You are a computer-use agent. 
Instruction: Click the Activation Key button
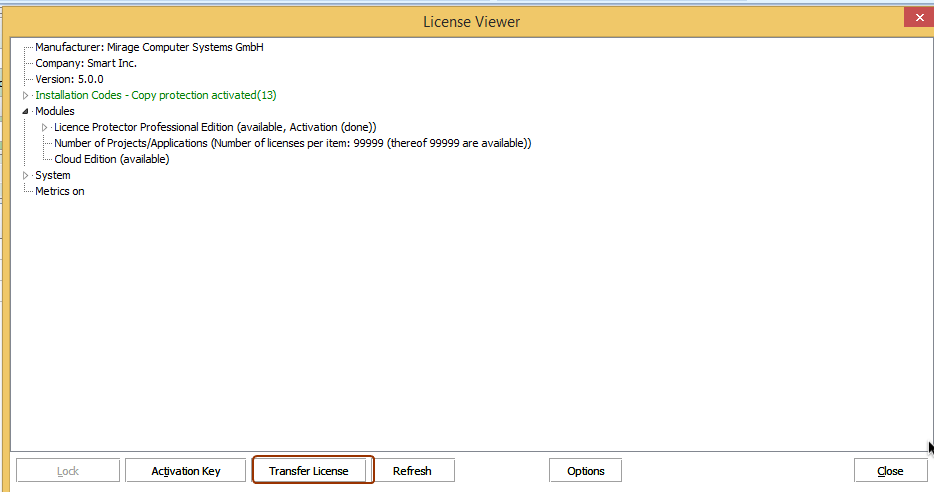[185, 471]
